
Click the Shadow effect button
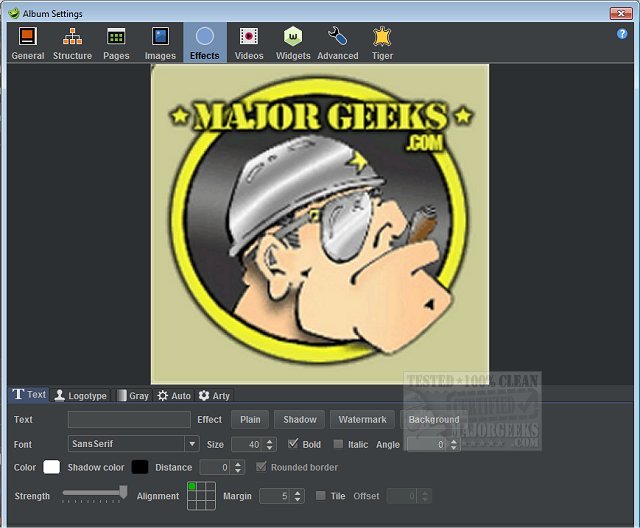299,420
